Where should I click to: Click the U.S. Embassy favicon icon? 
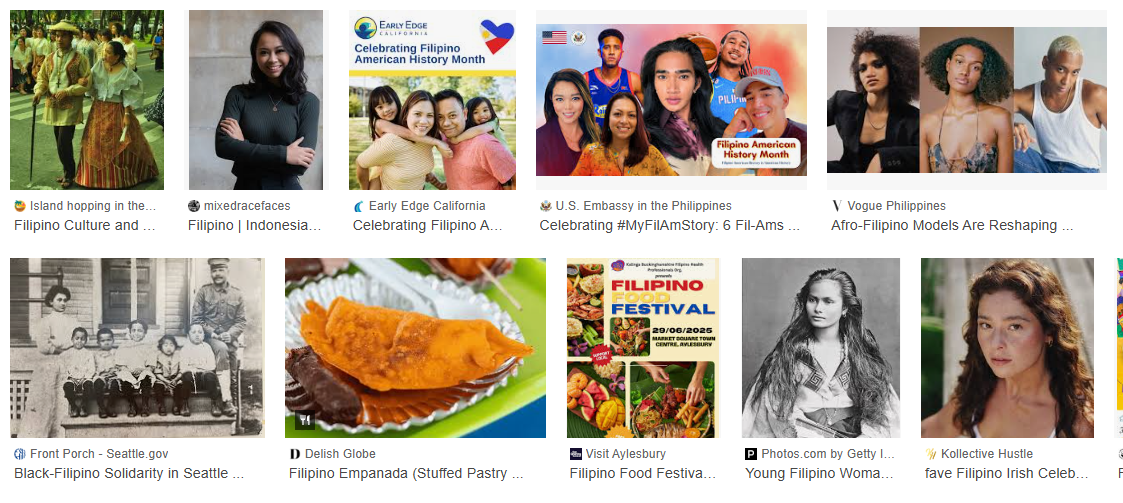point(546,206)
